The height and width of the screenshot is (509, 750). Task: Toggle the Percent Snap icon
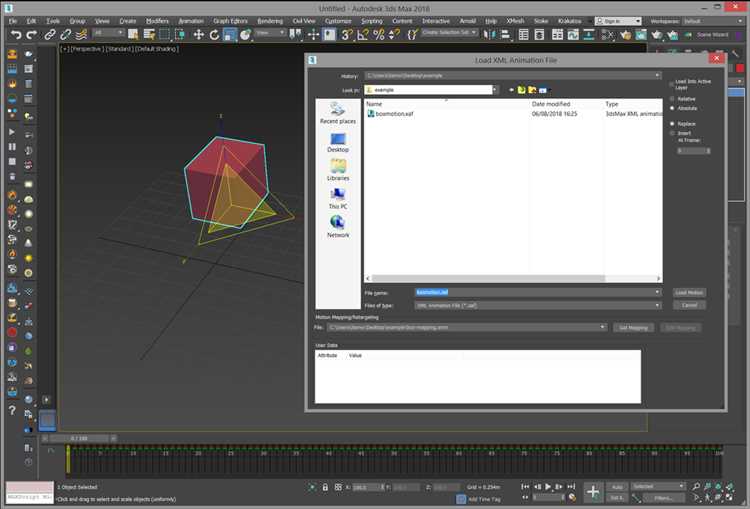[379, 34]
